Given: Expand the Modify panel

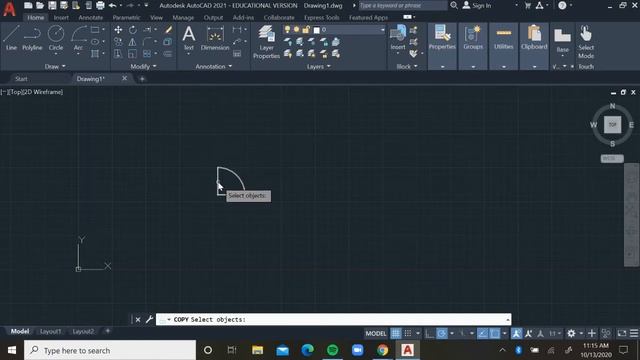Looking at the screenshot, I should [143, 66].
